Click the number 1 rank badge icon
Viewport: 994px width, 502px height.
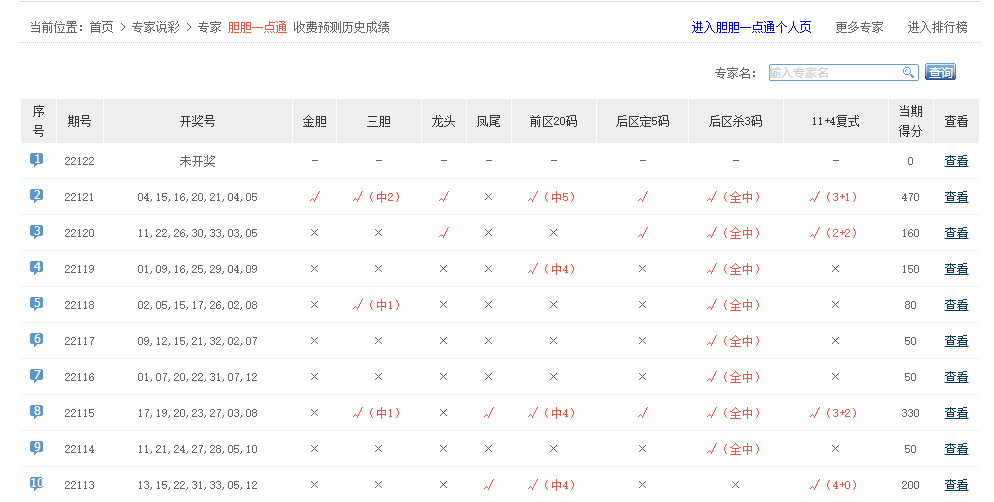point(37,160)
